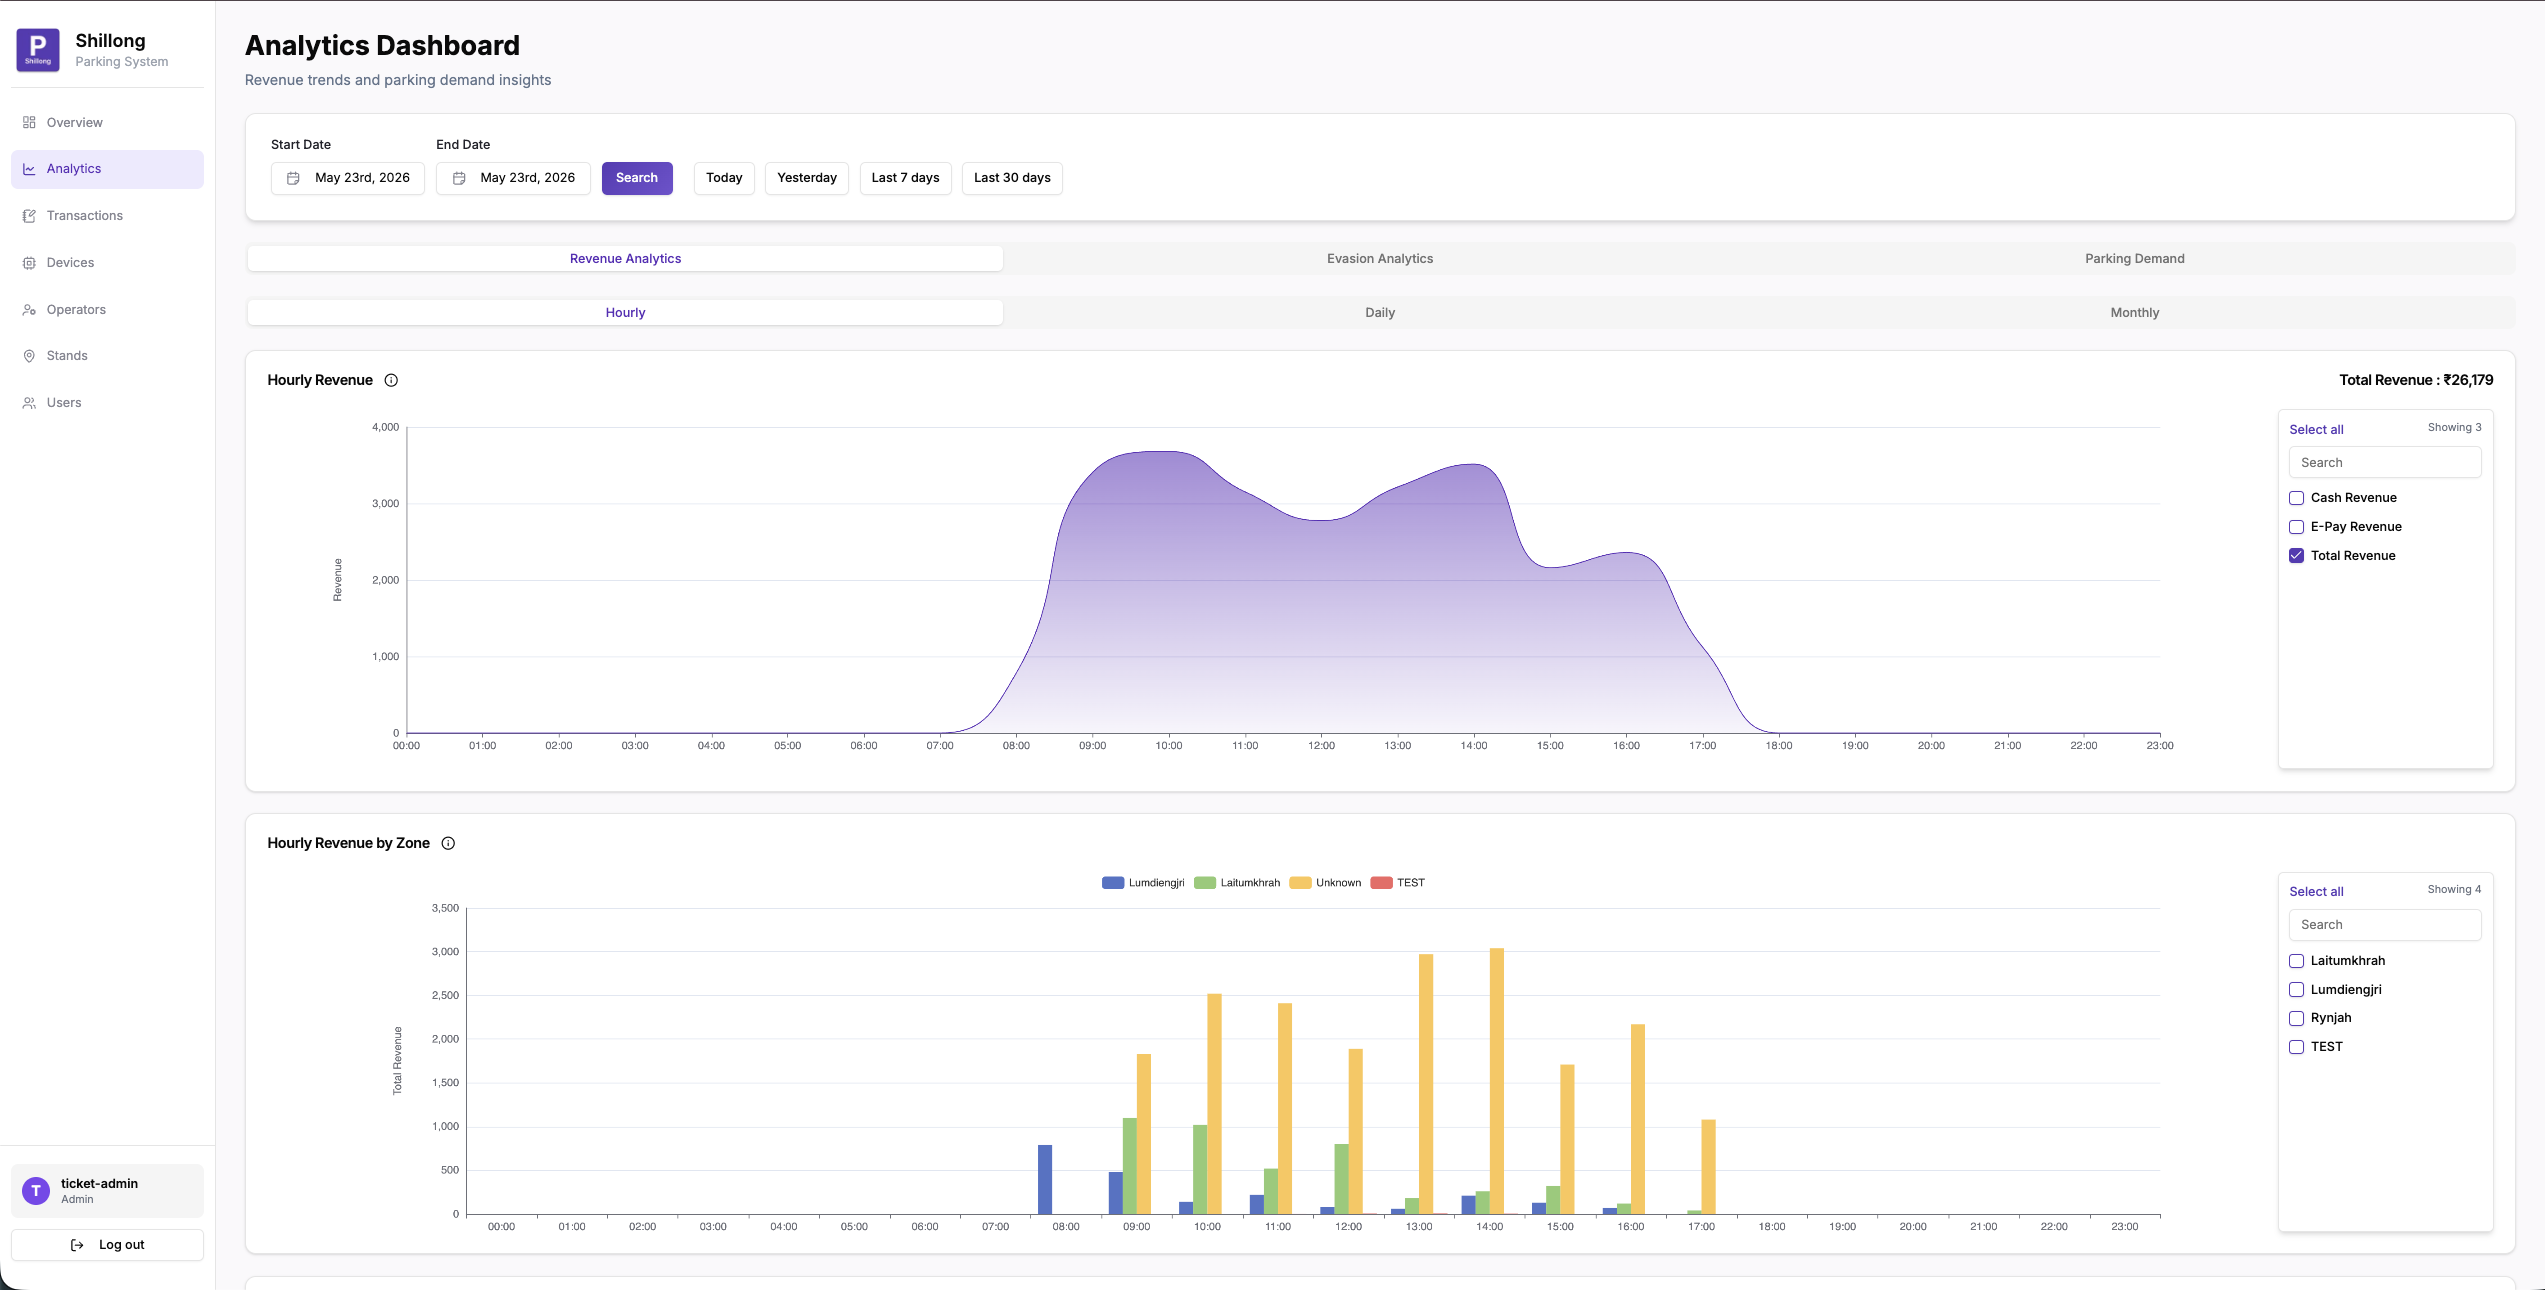This screenshot has width=2545, height=1290.
Task: Select the Monthly view tab
Action: 2134,312
